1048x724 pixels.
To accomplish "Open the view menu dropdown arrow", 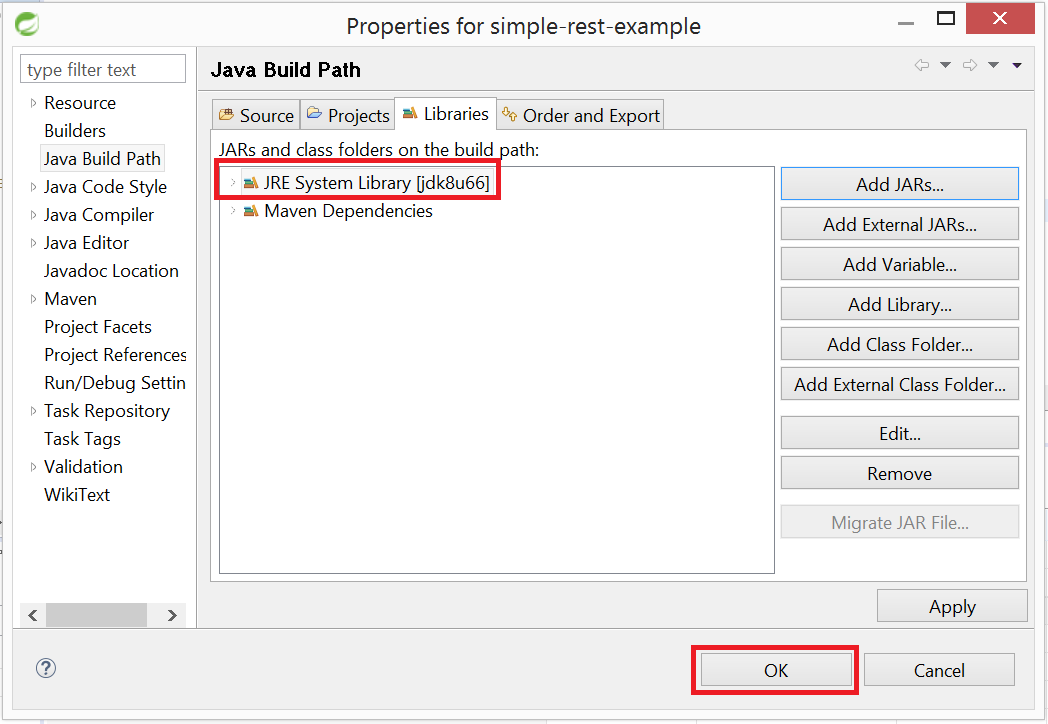I will (x=1017, y=66).
